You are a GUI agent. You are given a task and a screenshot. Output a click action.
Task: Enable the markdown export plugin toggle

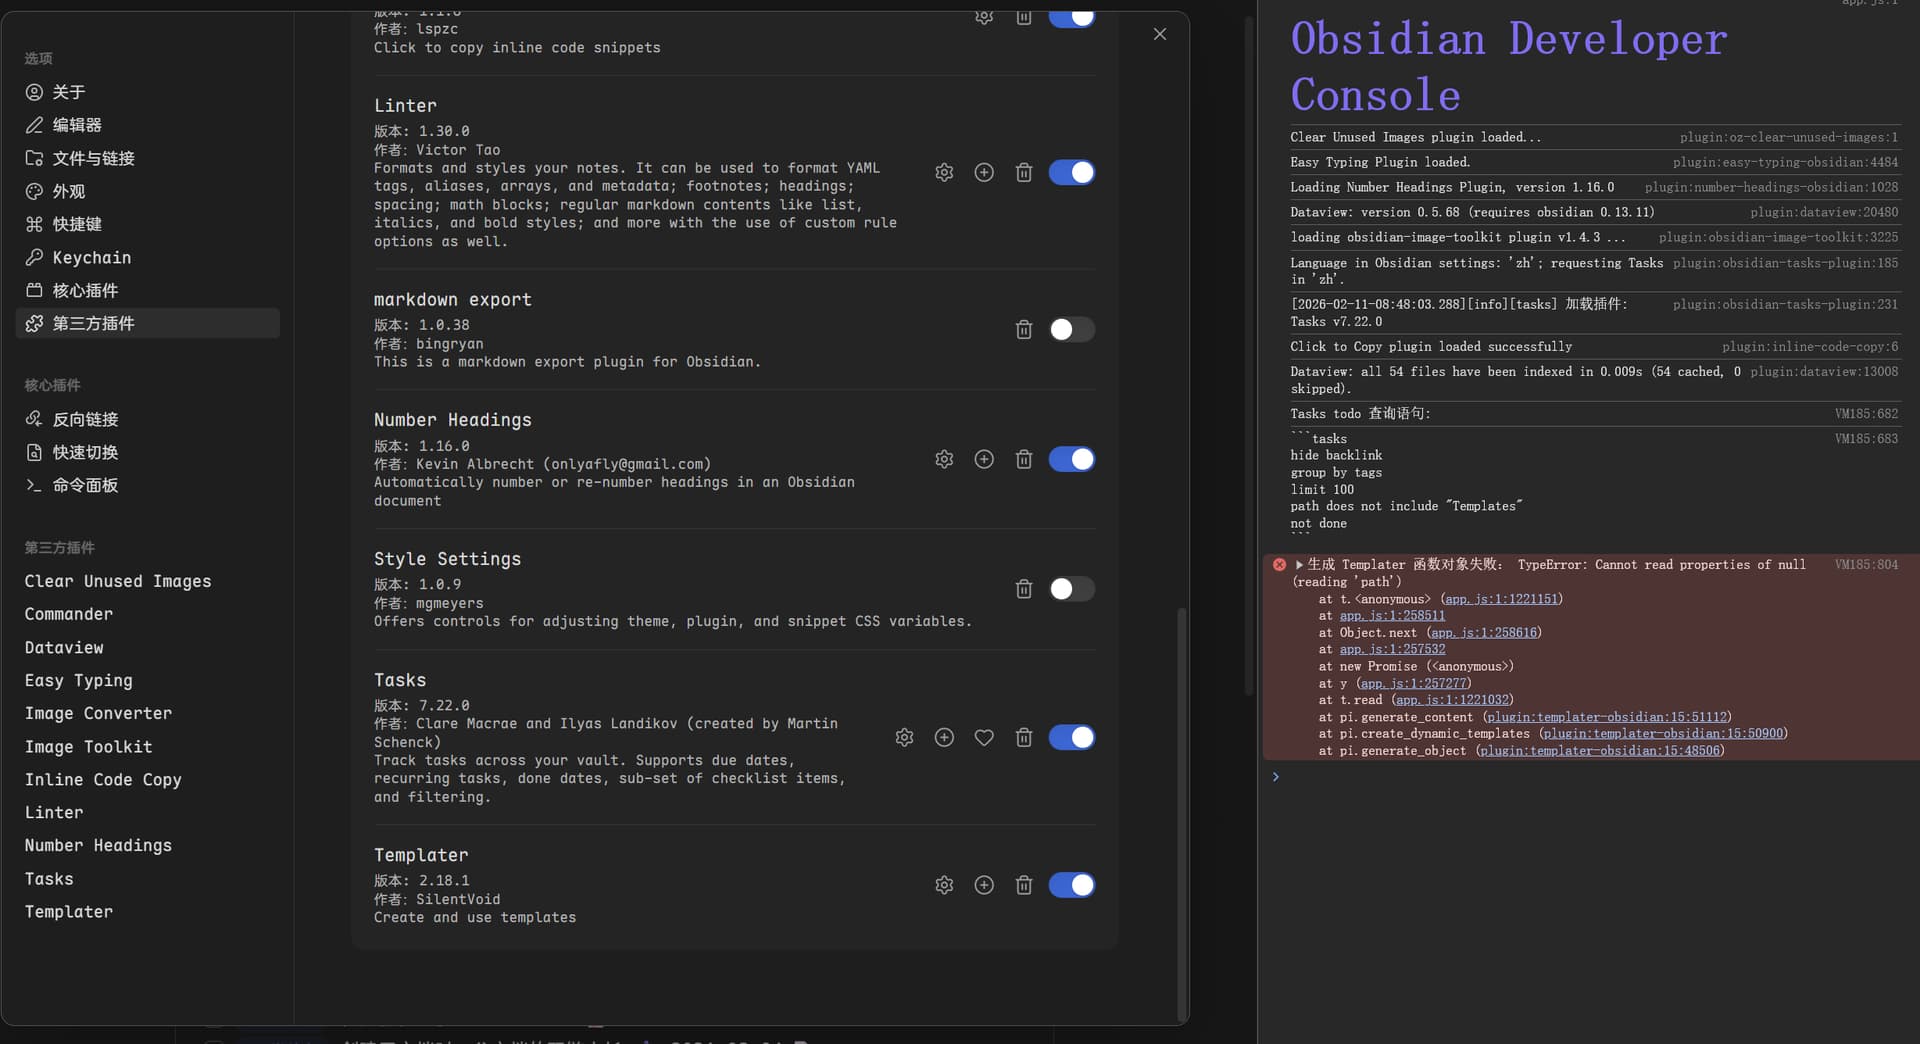(x=1071, y=330)
